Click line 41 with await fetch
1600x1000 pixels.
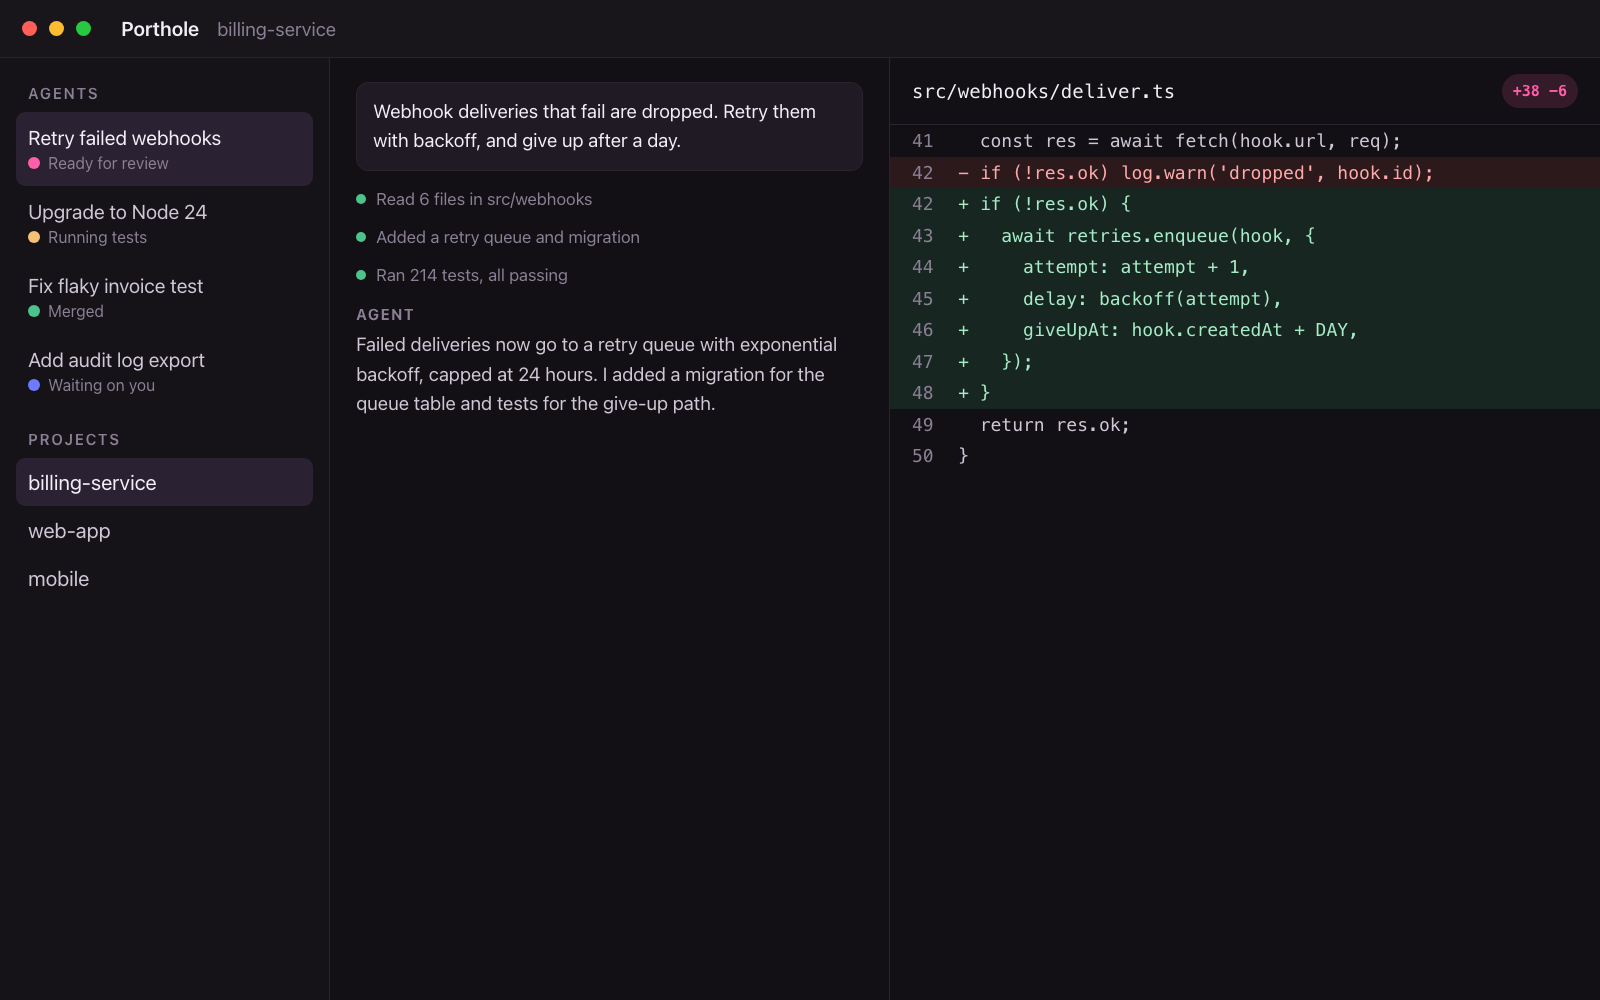(x=1245, y=141)
